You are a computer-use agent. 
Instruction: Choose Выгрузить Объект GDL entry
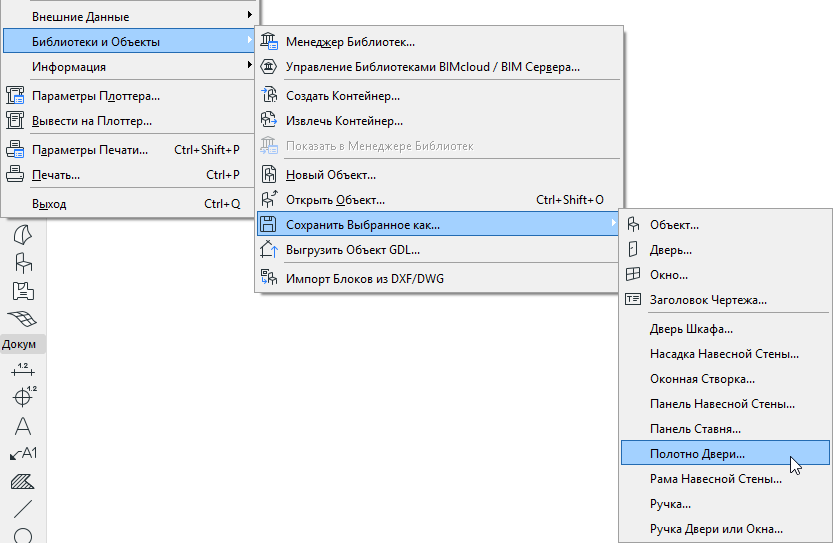439,250
